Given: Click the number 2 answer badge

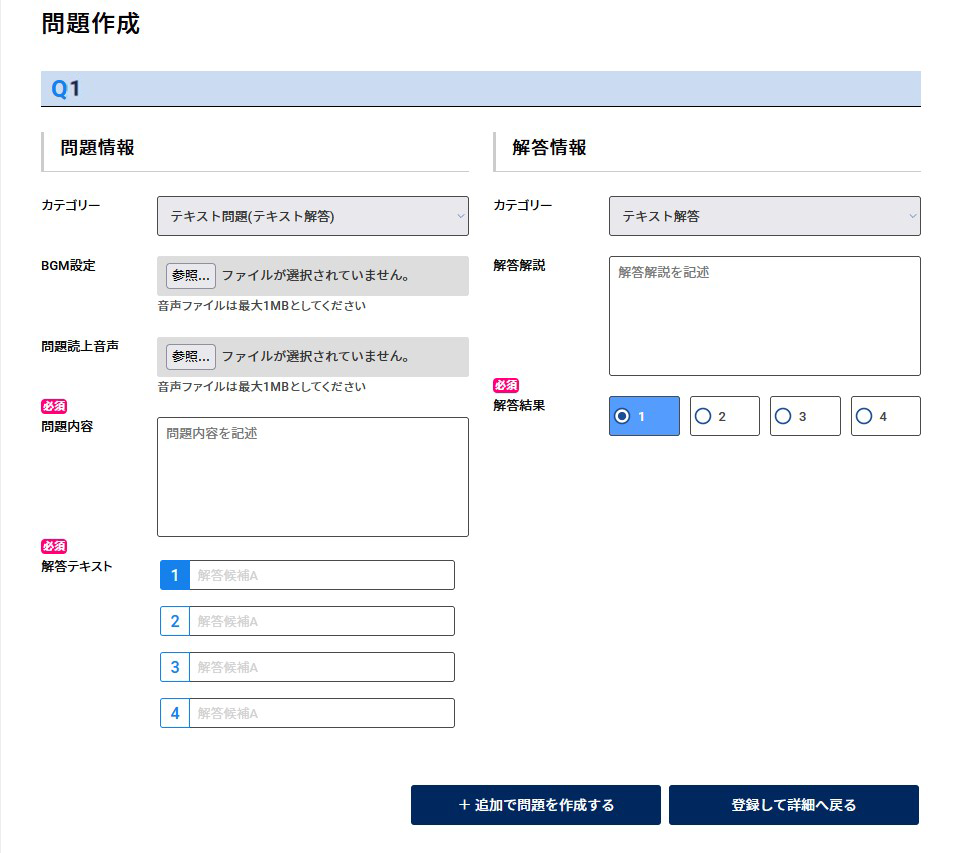Looking at the screenshot, I should point(175,621).
